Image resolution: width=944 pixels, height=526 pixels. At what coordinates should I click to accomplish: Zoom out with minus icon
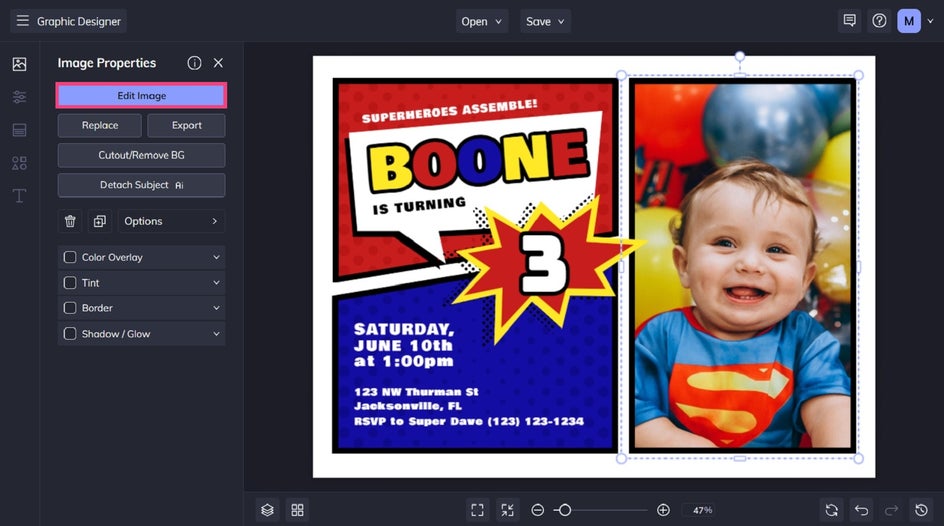[538, 510]
